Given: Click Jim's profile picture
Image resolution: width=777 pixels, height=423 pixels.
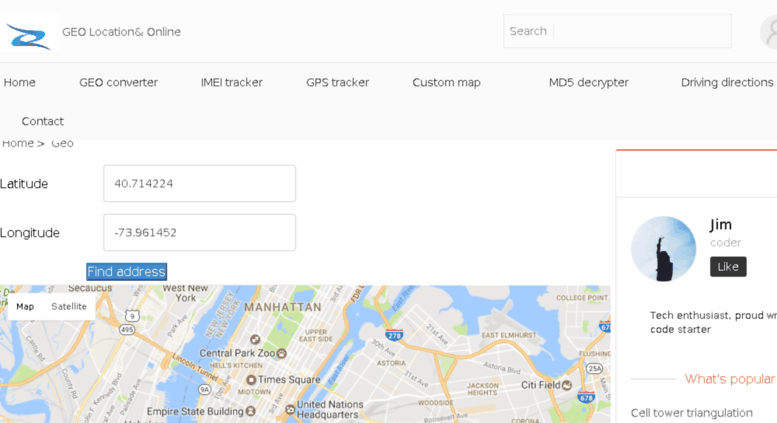Looking at the screenshot, I should 664,249.
